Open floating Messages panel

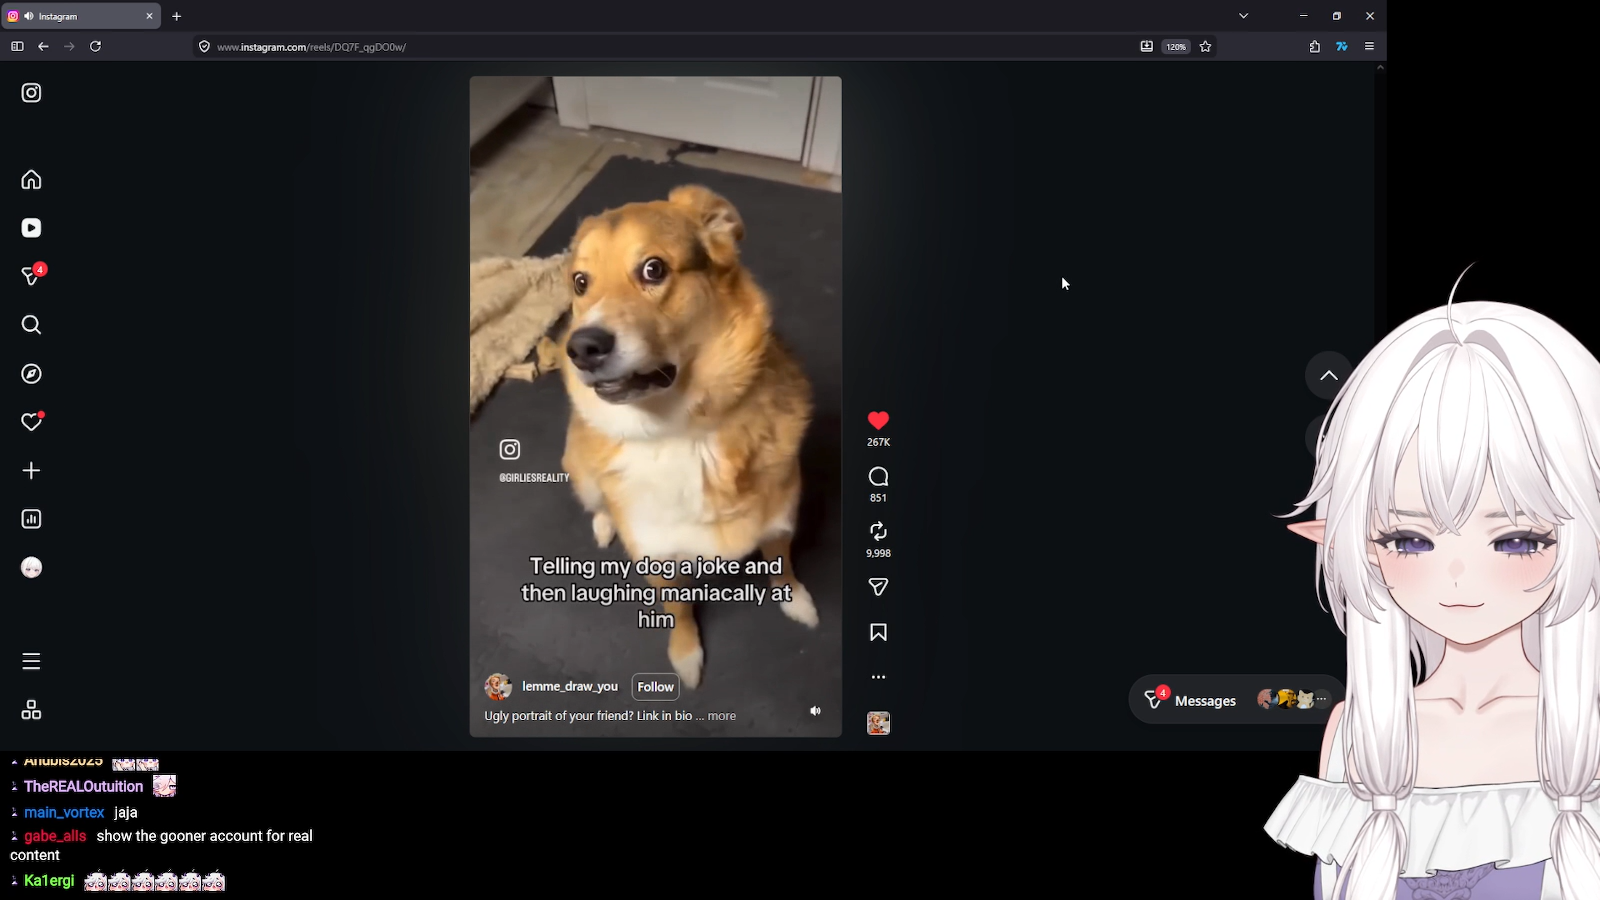point(1236,700)
